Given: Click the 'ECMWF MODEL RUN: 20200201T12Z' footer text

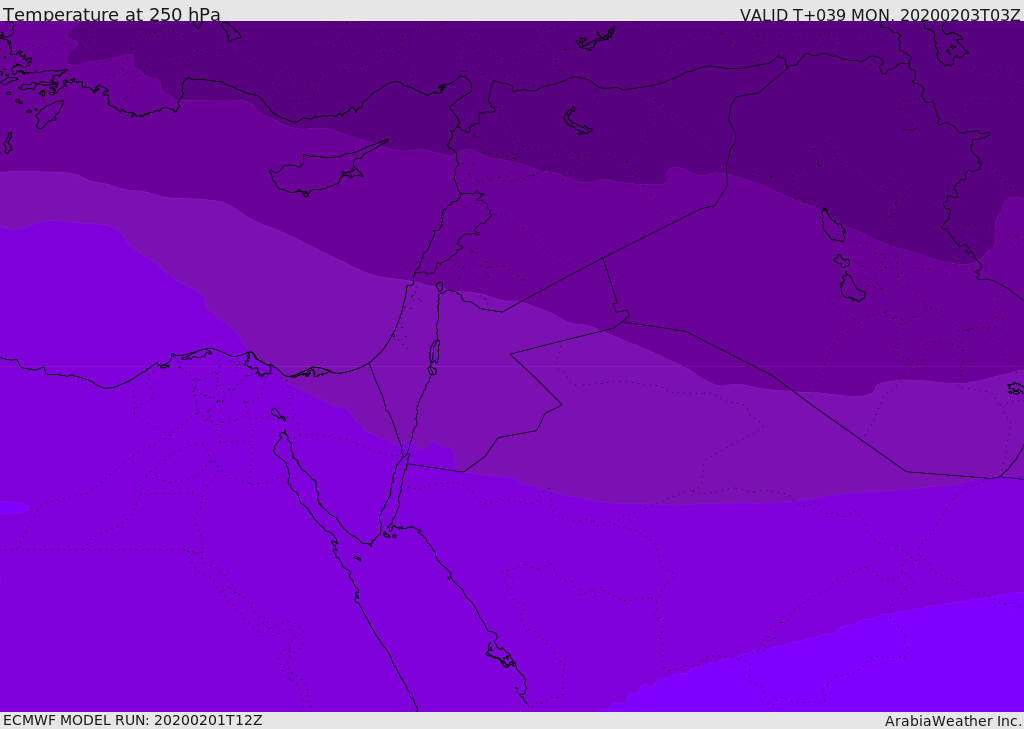Looking at the screenshot, I should click(133, 720).
